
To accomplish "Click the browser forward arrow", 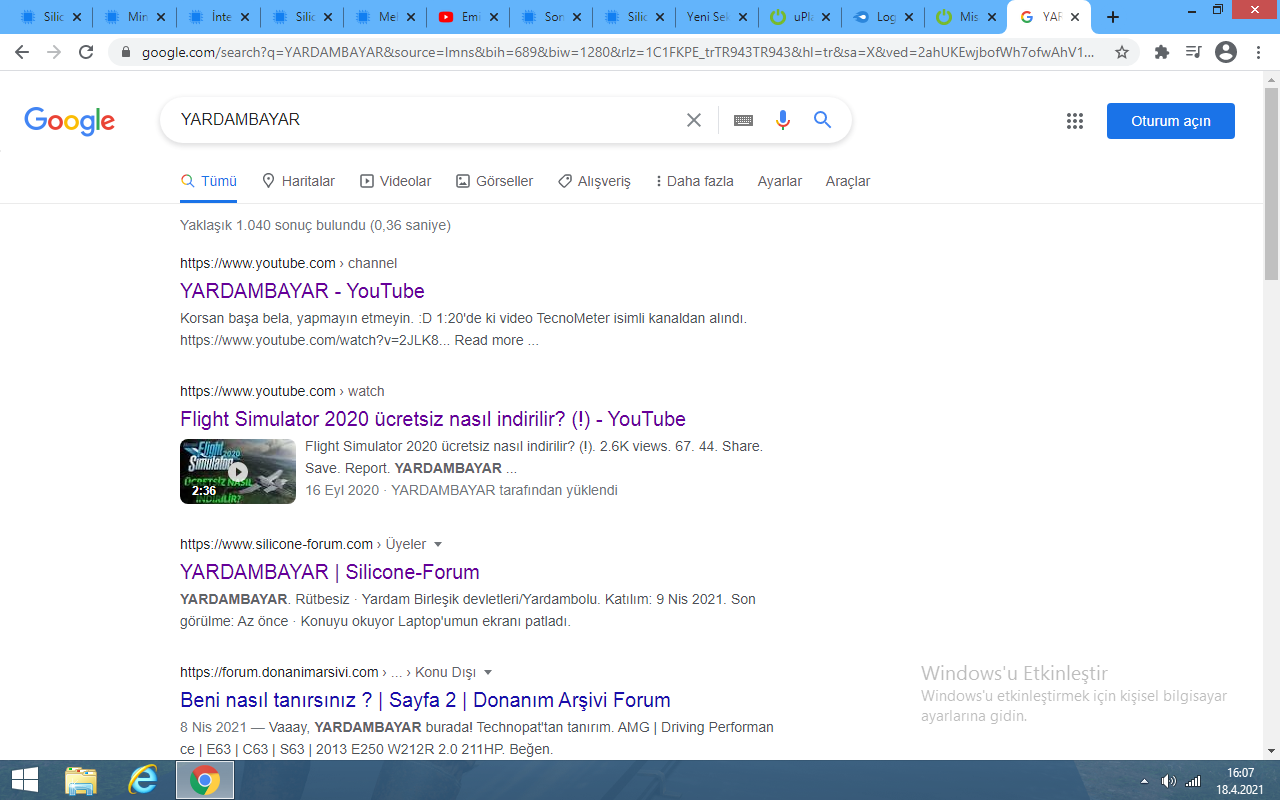I will click(x=54, y=53).
